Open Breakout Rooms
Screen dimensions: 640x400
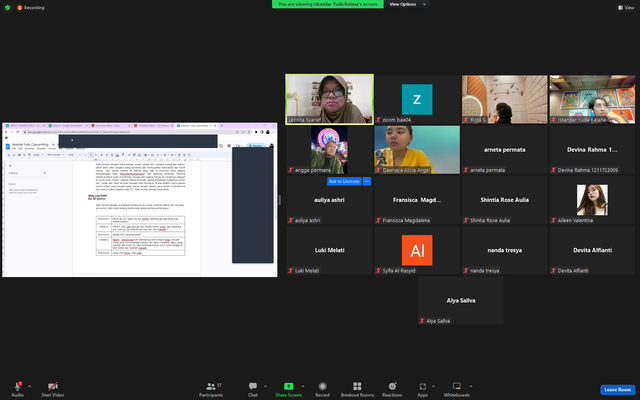tap(357, 389)
